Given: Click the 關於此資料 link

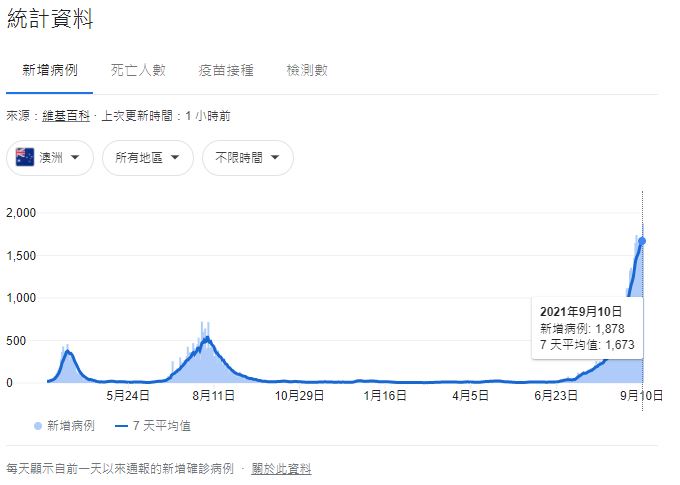Looking at the screenshot, I should pyautogui.click(x=281, y=469).
